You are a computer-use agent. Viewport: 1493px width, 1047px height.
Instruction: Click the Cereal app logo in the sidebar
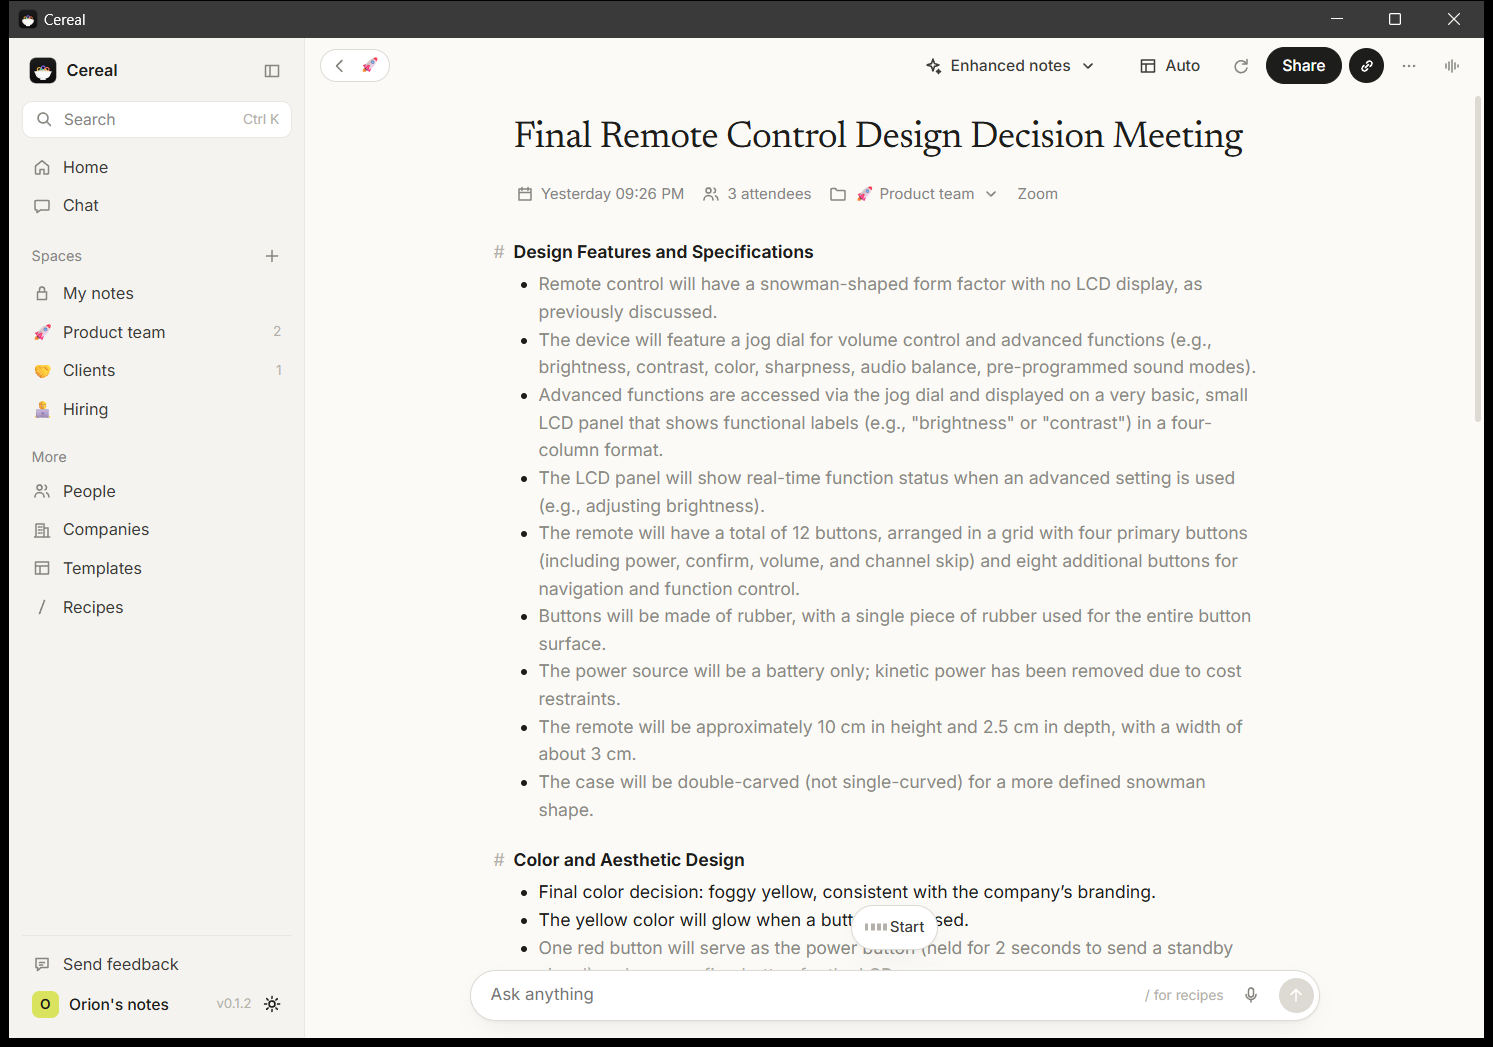43,71
